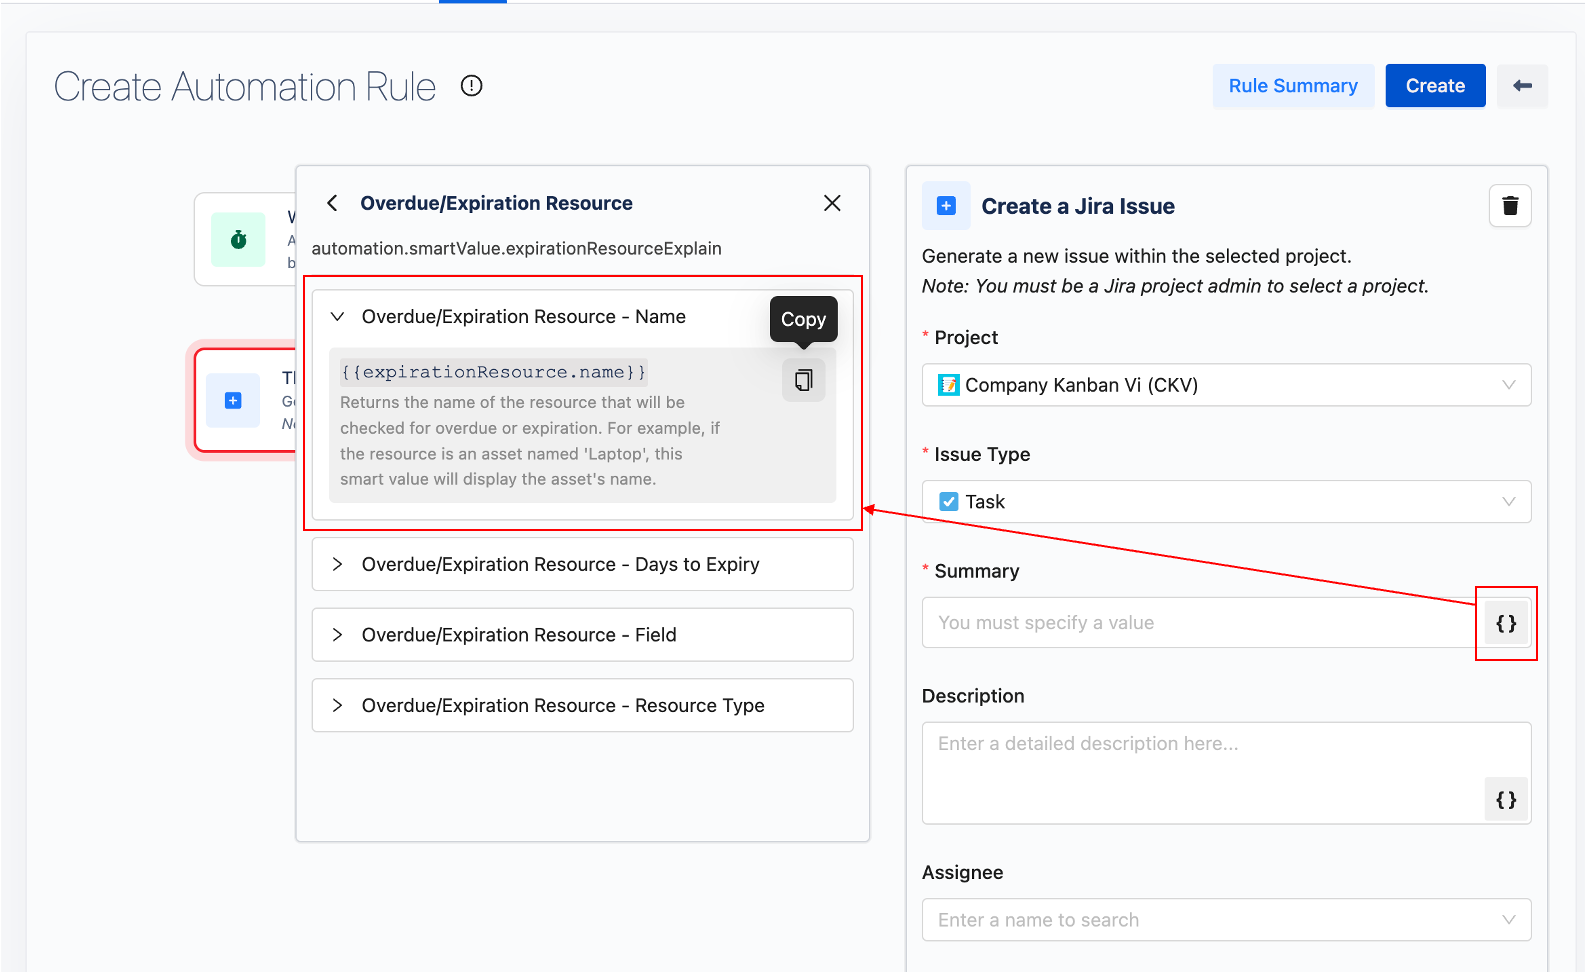Viewport: 1586px width, 972px height.
Task: Open smart values for the Summary field
Action: [x=1506, y=624]
